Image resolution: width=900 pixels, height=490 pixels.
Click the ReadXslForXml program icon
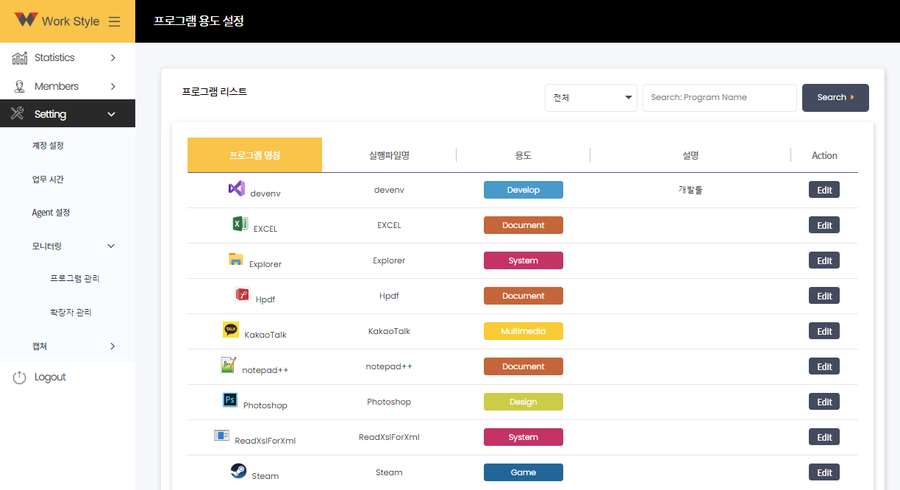click(222, 435)
